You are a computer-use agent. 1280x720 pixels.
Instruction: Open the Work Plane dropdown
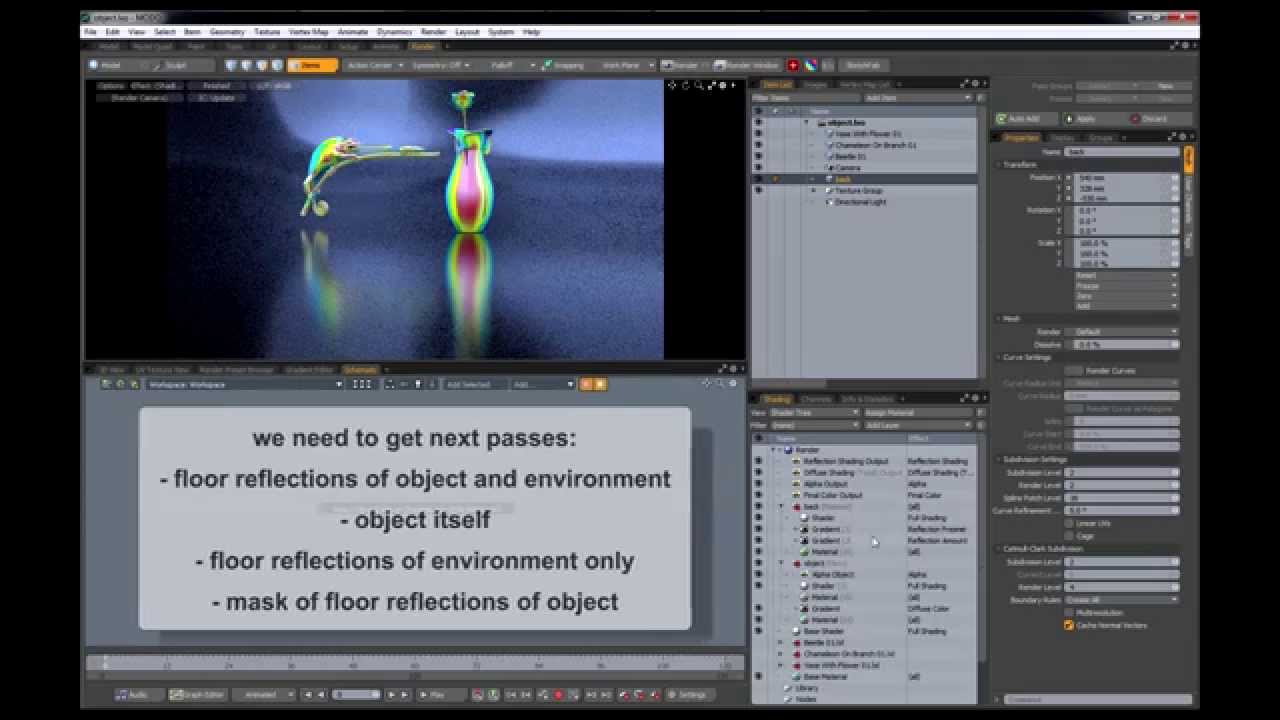coord(626,65)
